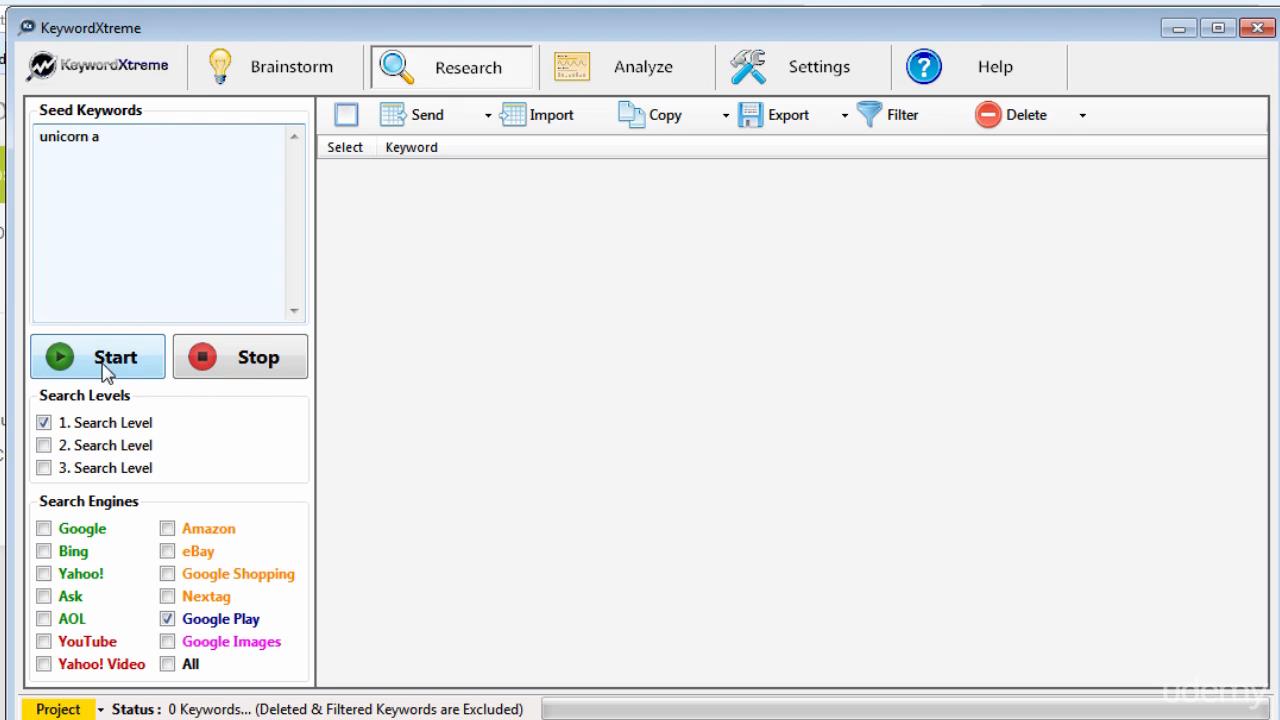The height and width of the screenshot is (720, 1280).
Task: Click the KeywordXtreme logo
Action: (98, 66)
